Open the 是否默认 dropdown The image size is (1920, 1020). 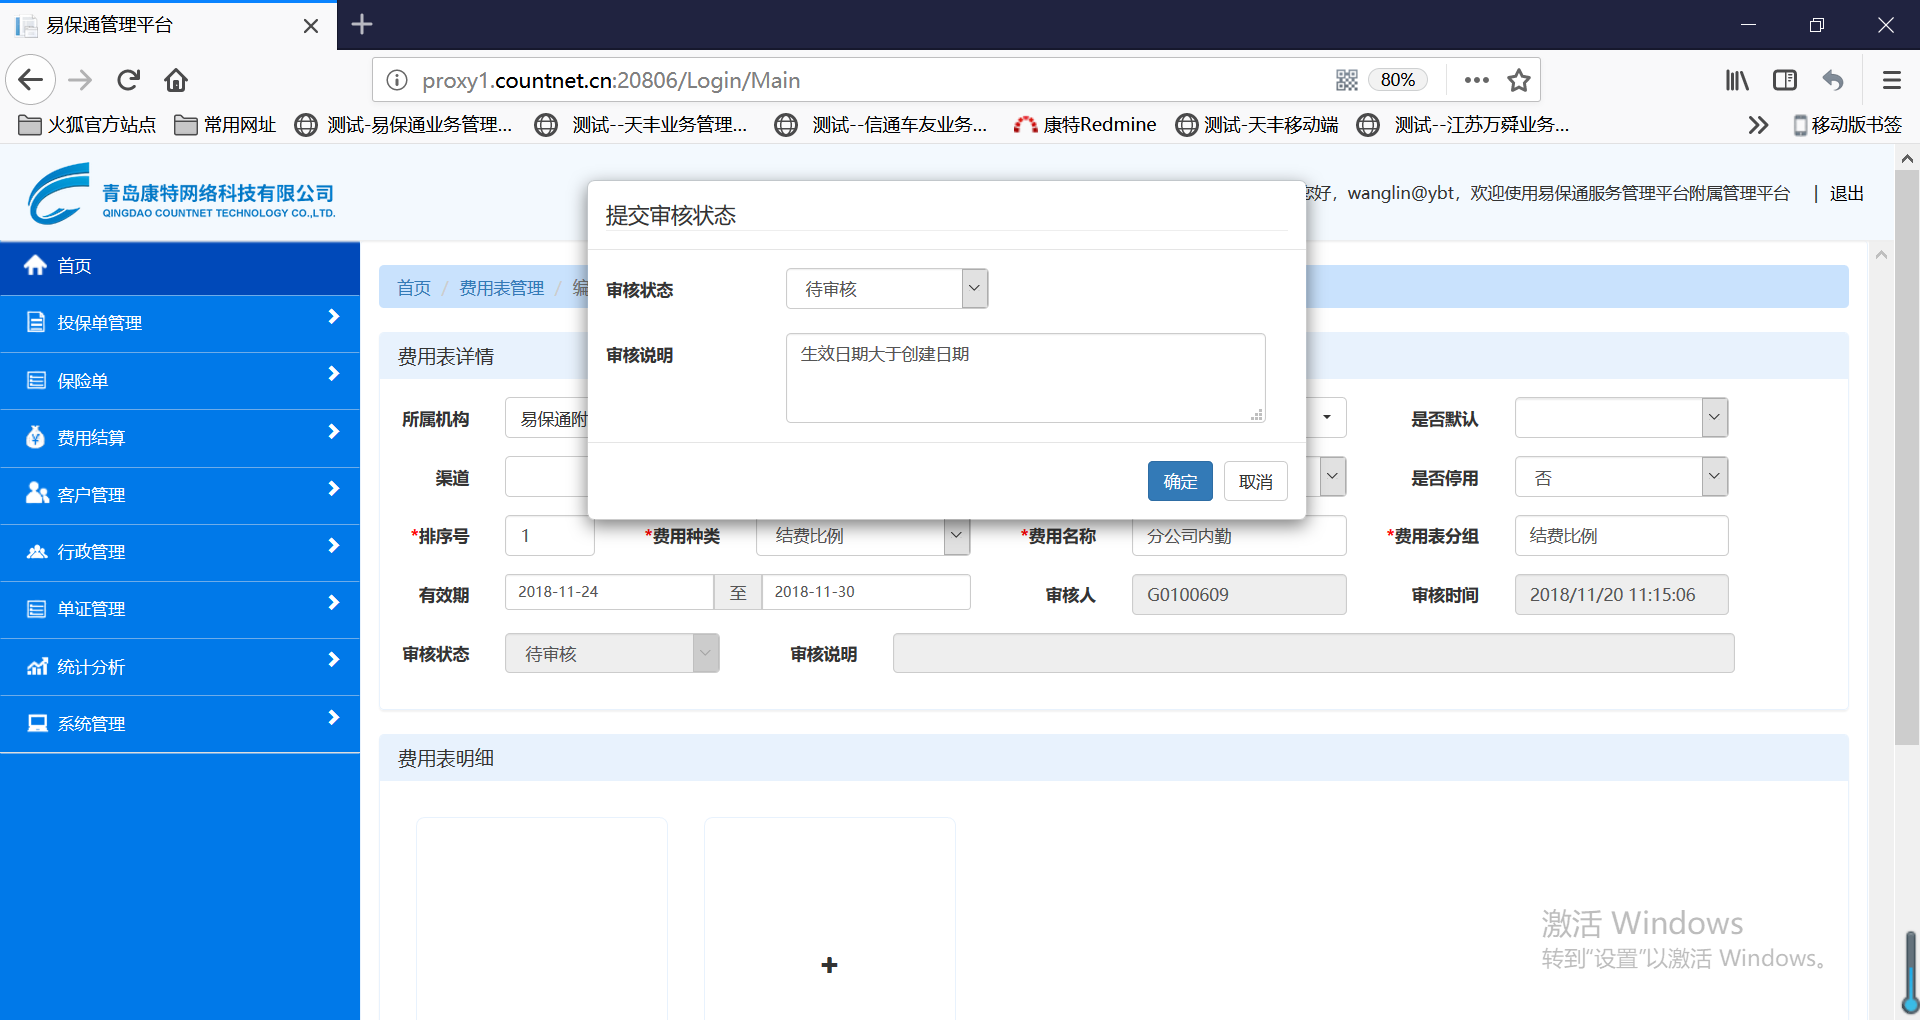click(x=1621, y=418)
